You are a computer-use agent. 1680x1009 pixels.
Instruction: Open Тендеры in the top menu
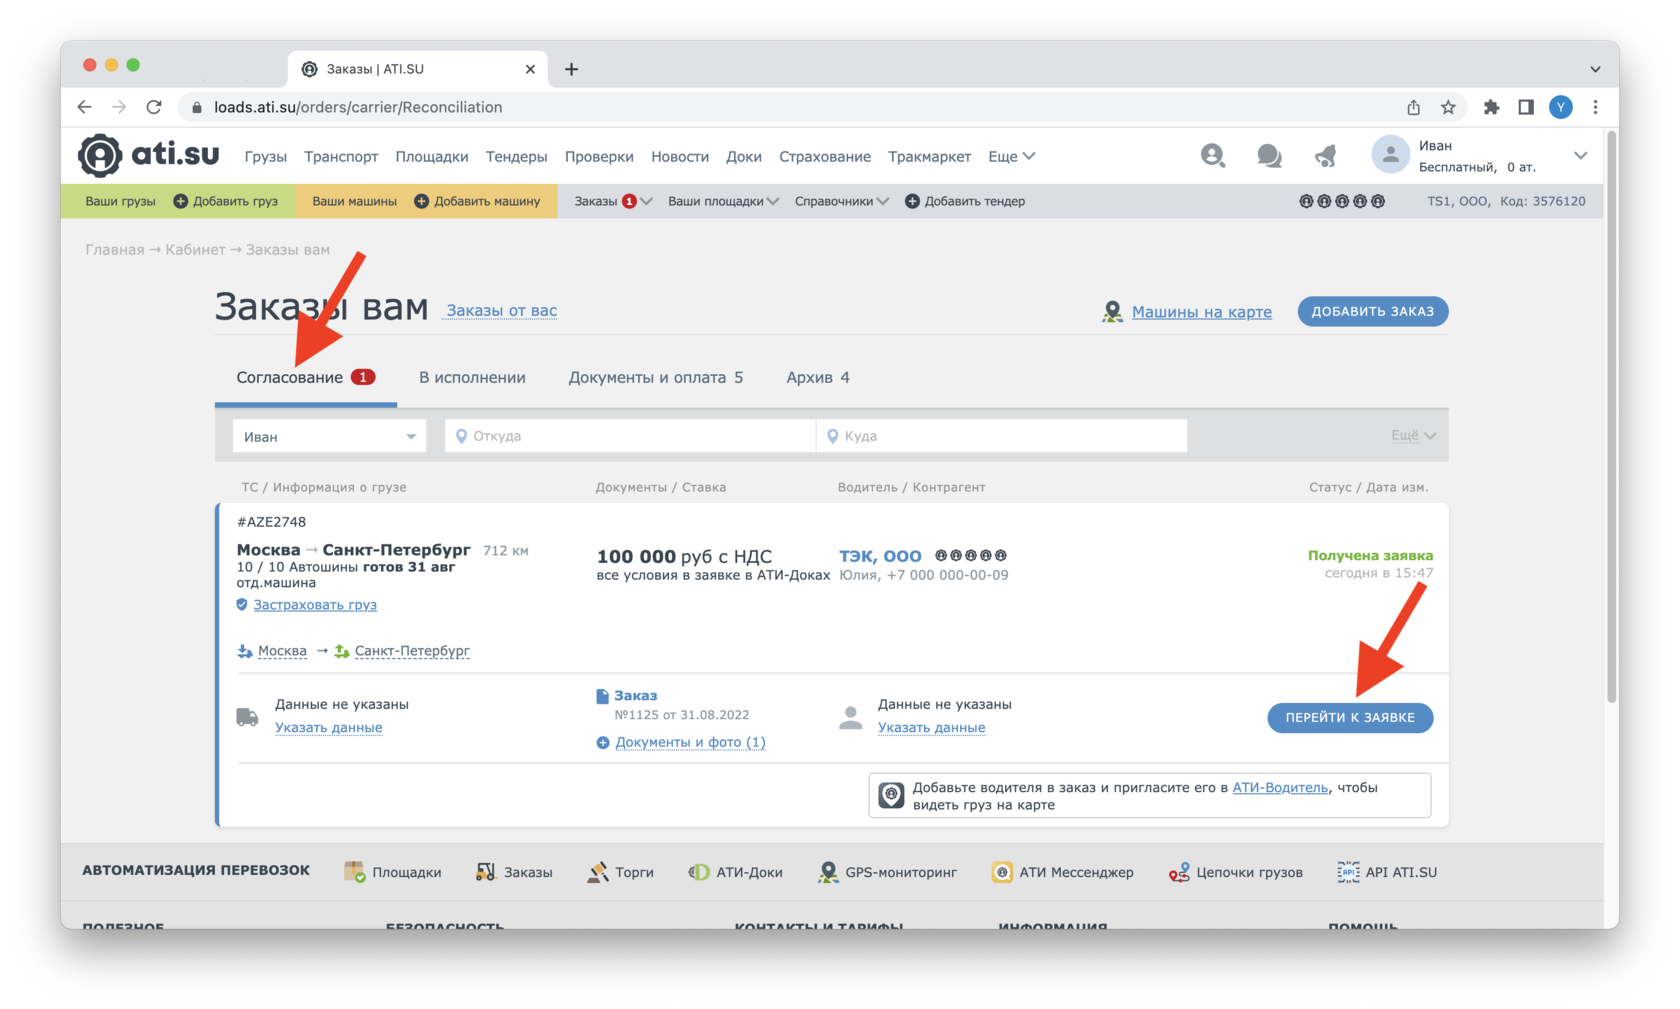coord(516,156)
